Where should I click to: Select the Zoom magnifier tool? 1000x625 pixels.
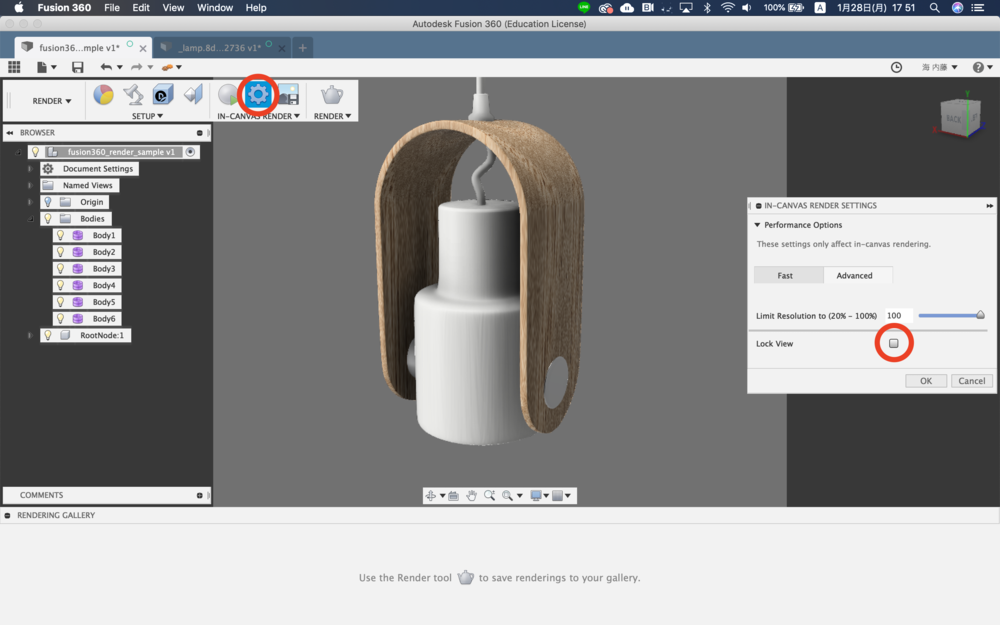pyautogui.click(x=489, y=496)
